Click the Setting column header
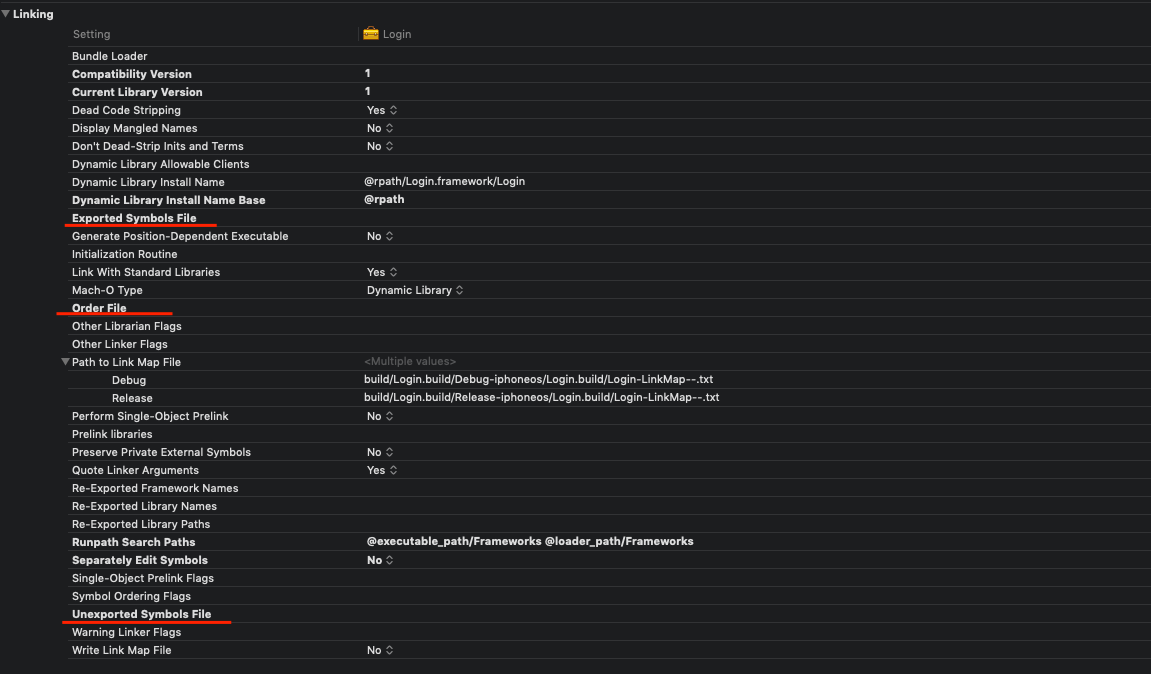The height and width of the screenshot is (674, 1151). coord(91,34)
